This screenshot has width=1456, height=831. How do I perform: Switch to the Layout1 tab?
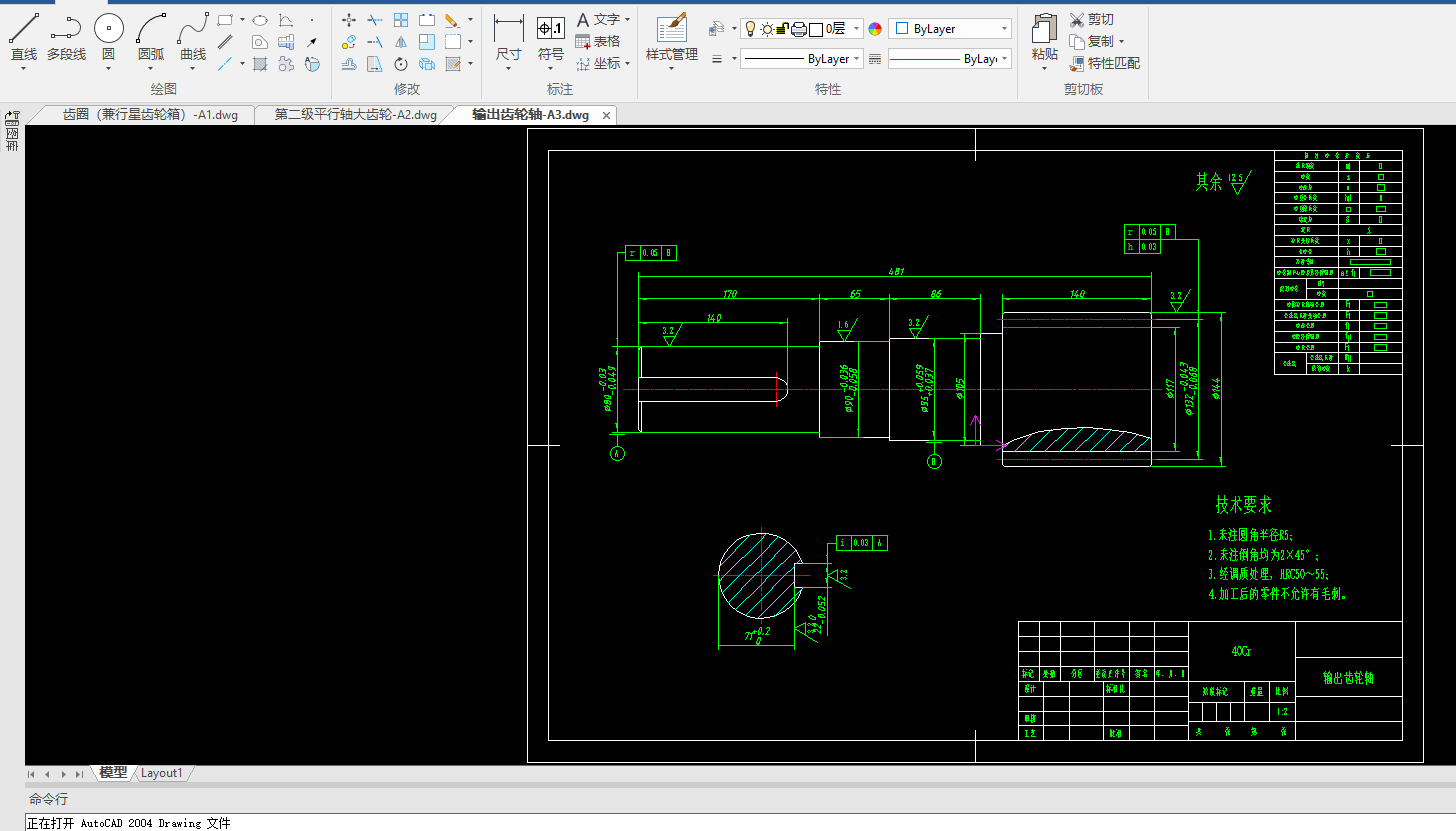(x=162, y=773)
